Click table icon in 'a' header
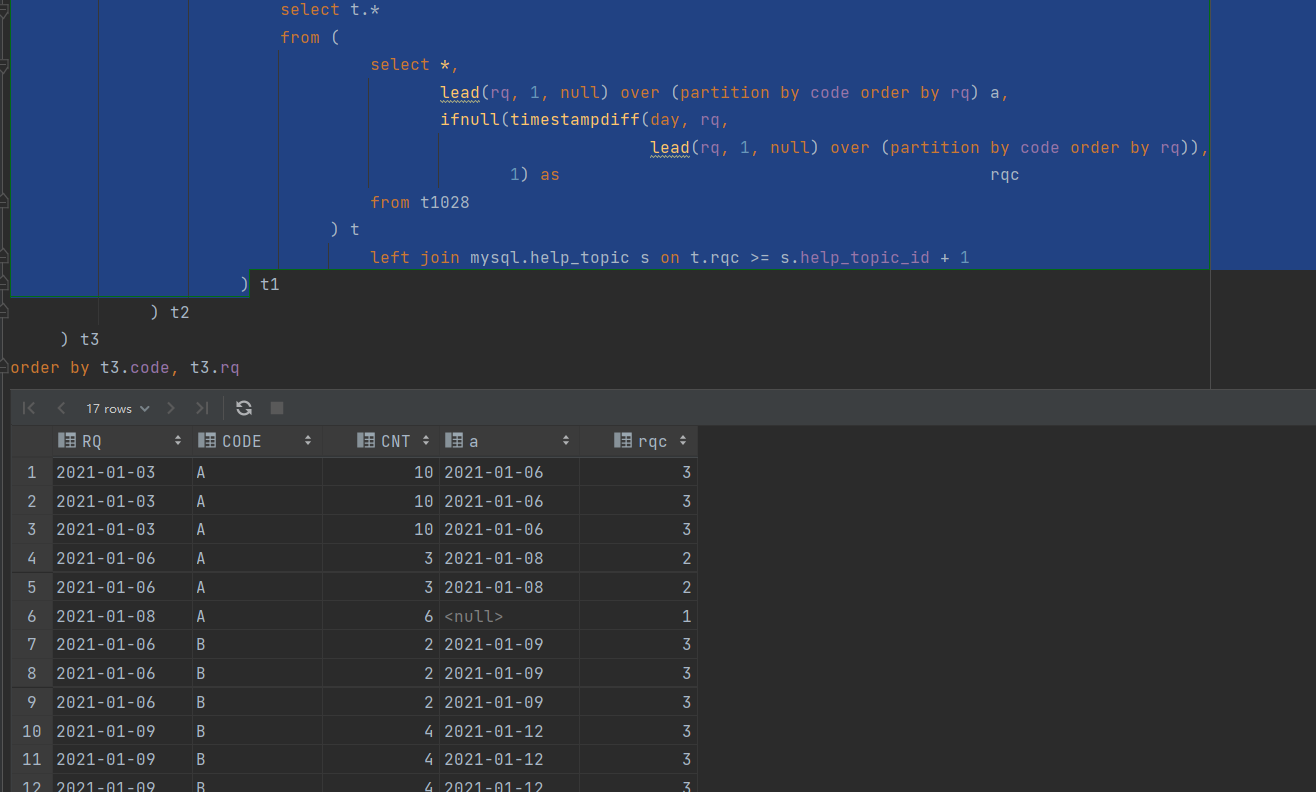This screenshot has height=792, width=1316. [x=454, y=441]
